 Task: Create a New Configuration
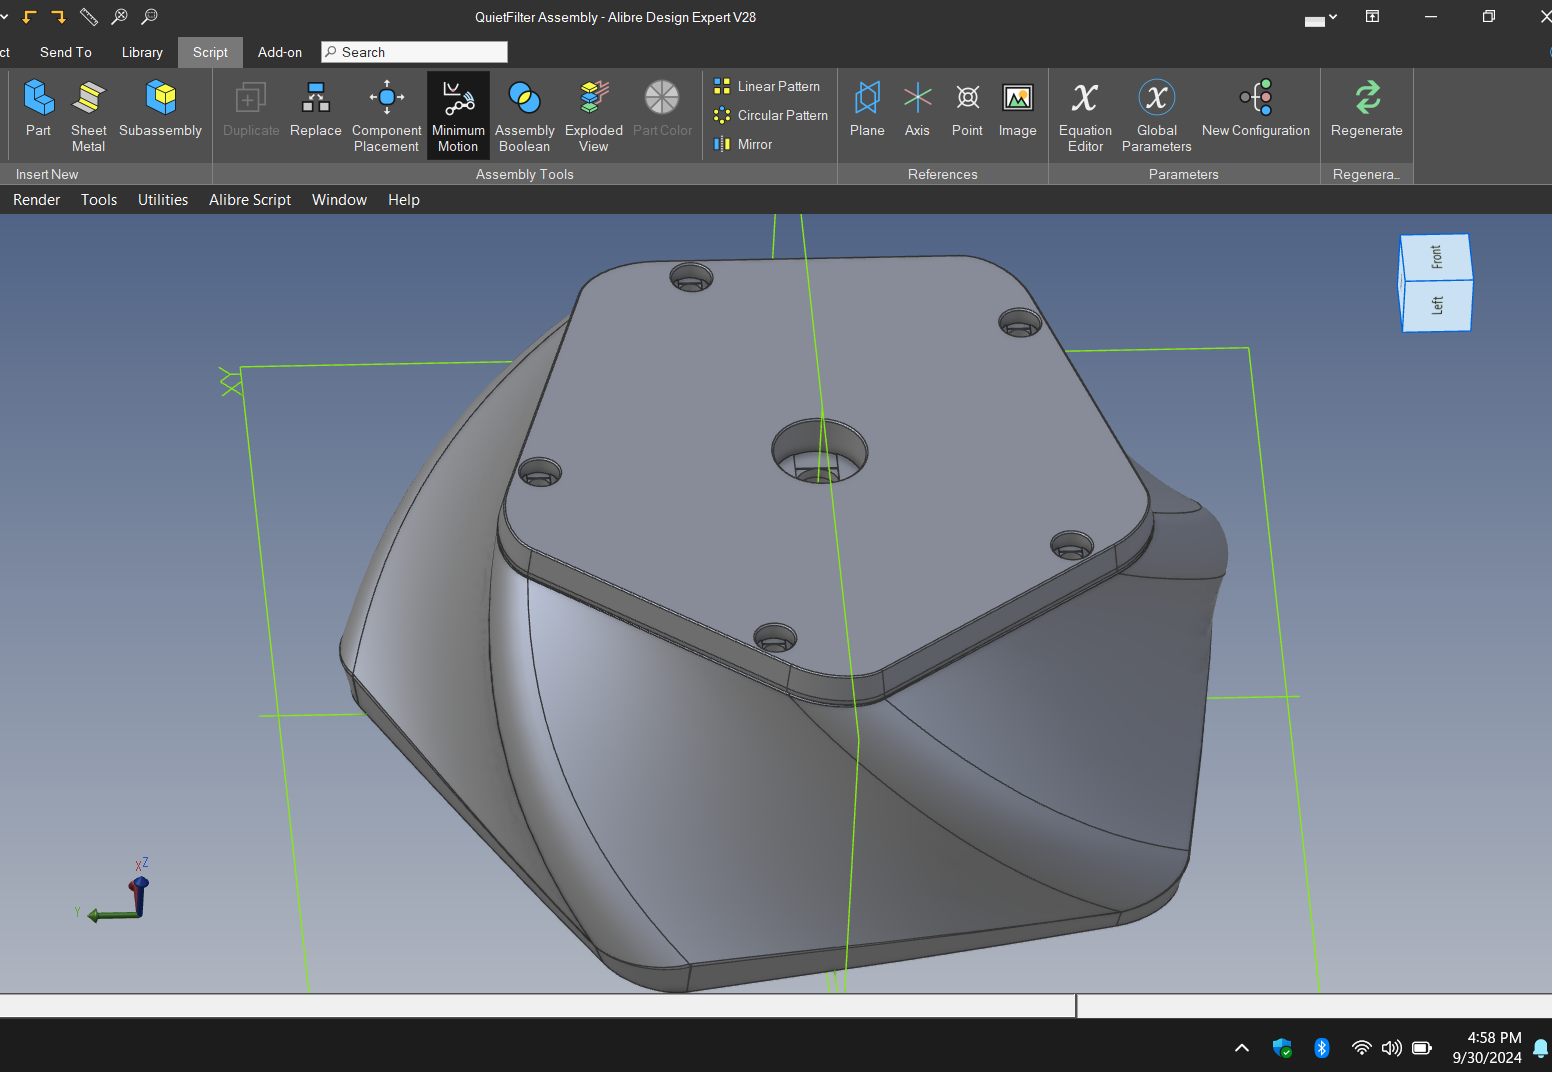pos(1255,109)
